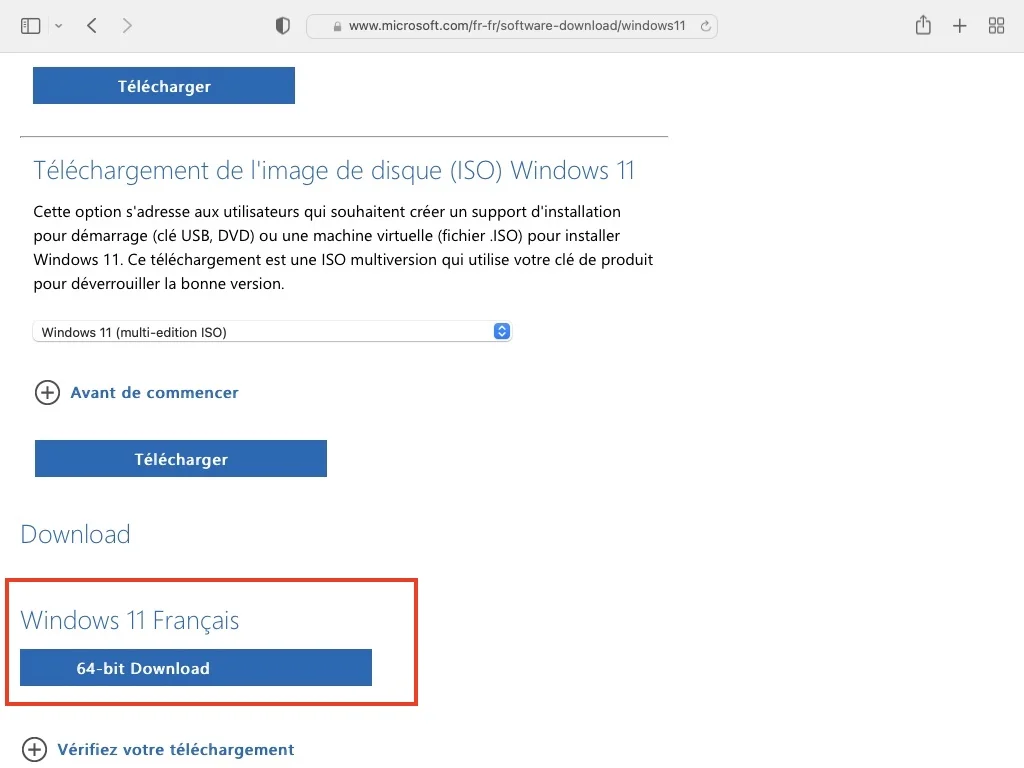Open the 'Windows 11 (multi-edition ISO)' selector
Screen dimensions: 1024x768
[272, 331]
